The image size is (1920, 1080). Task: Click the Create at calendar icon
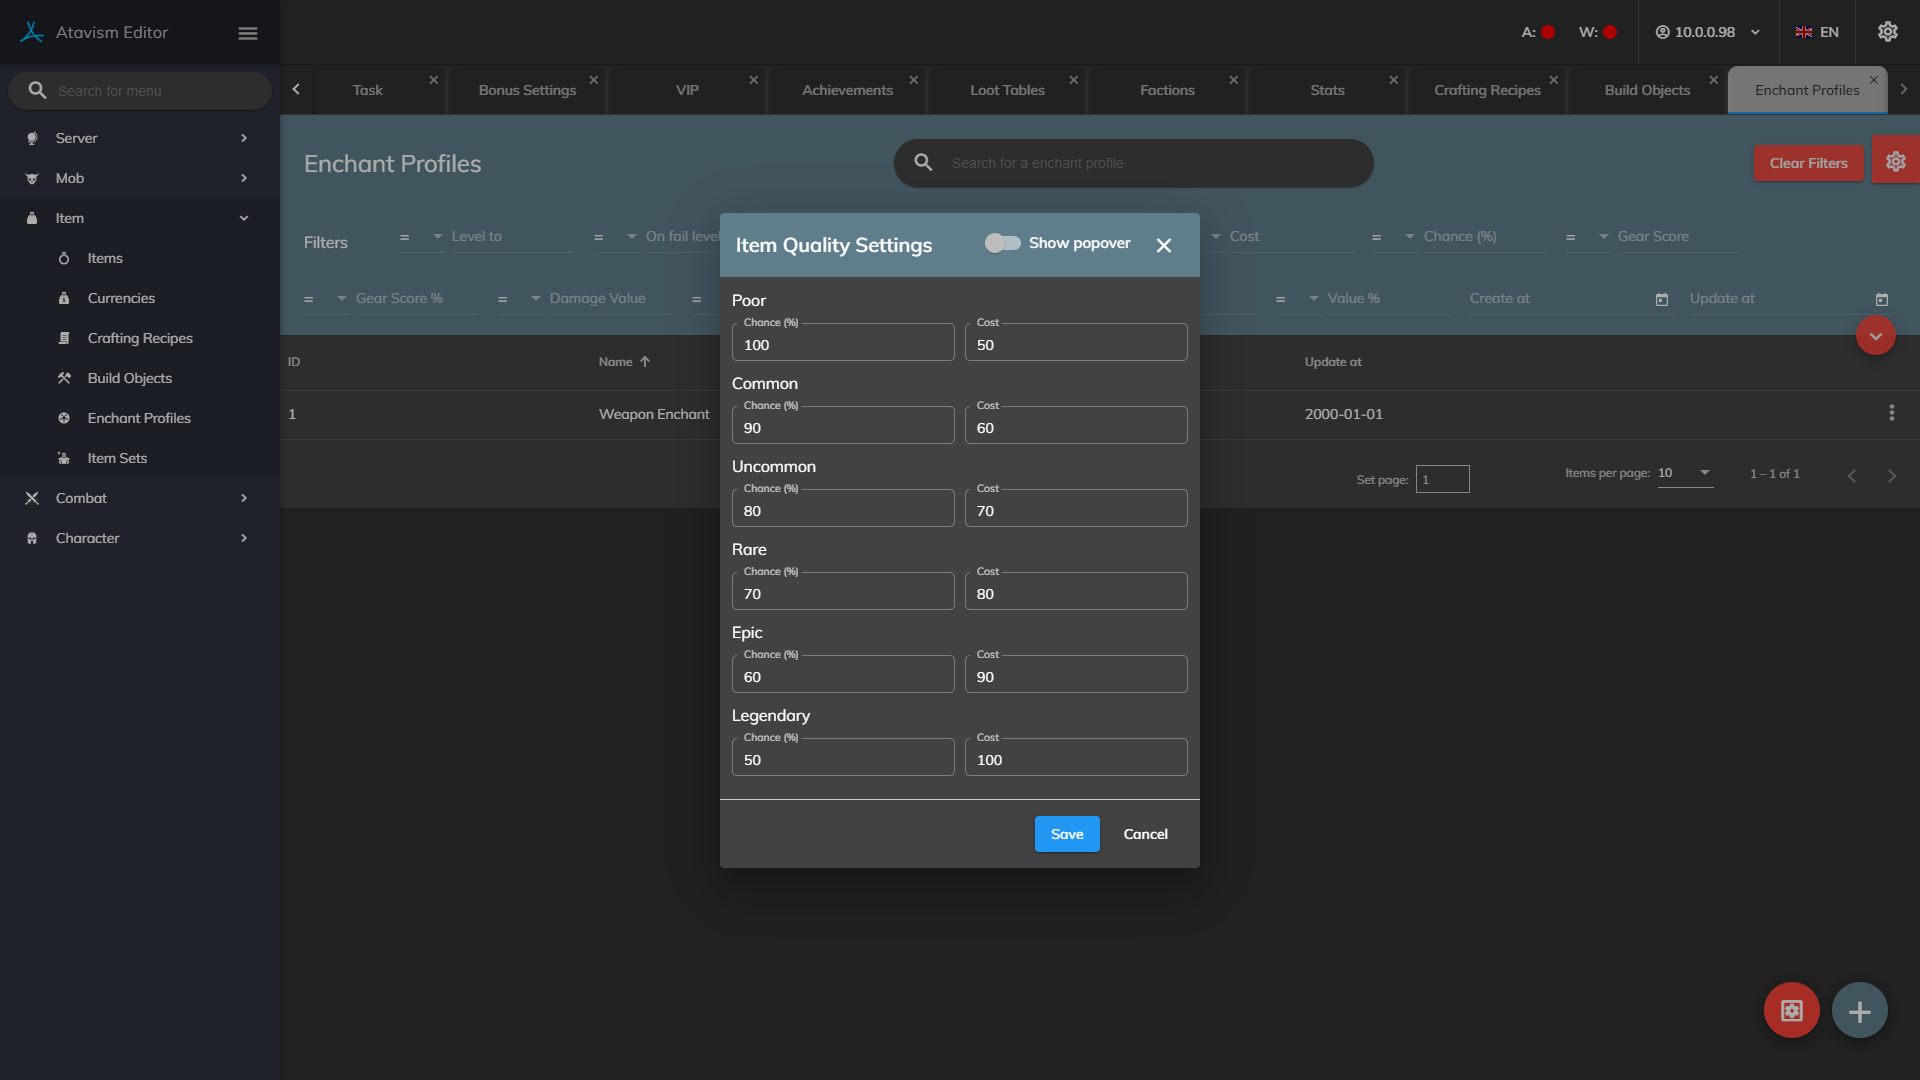point(1662,299)
